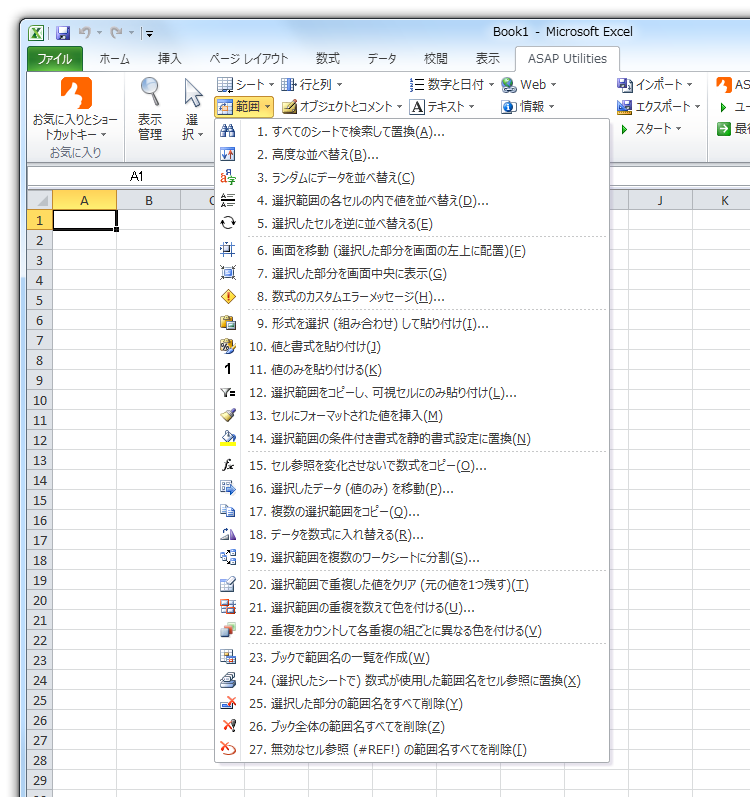Click the range names list icon

pos(228,657)
